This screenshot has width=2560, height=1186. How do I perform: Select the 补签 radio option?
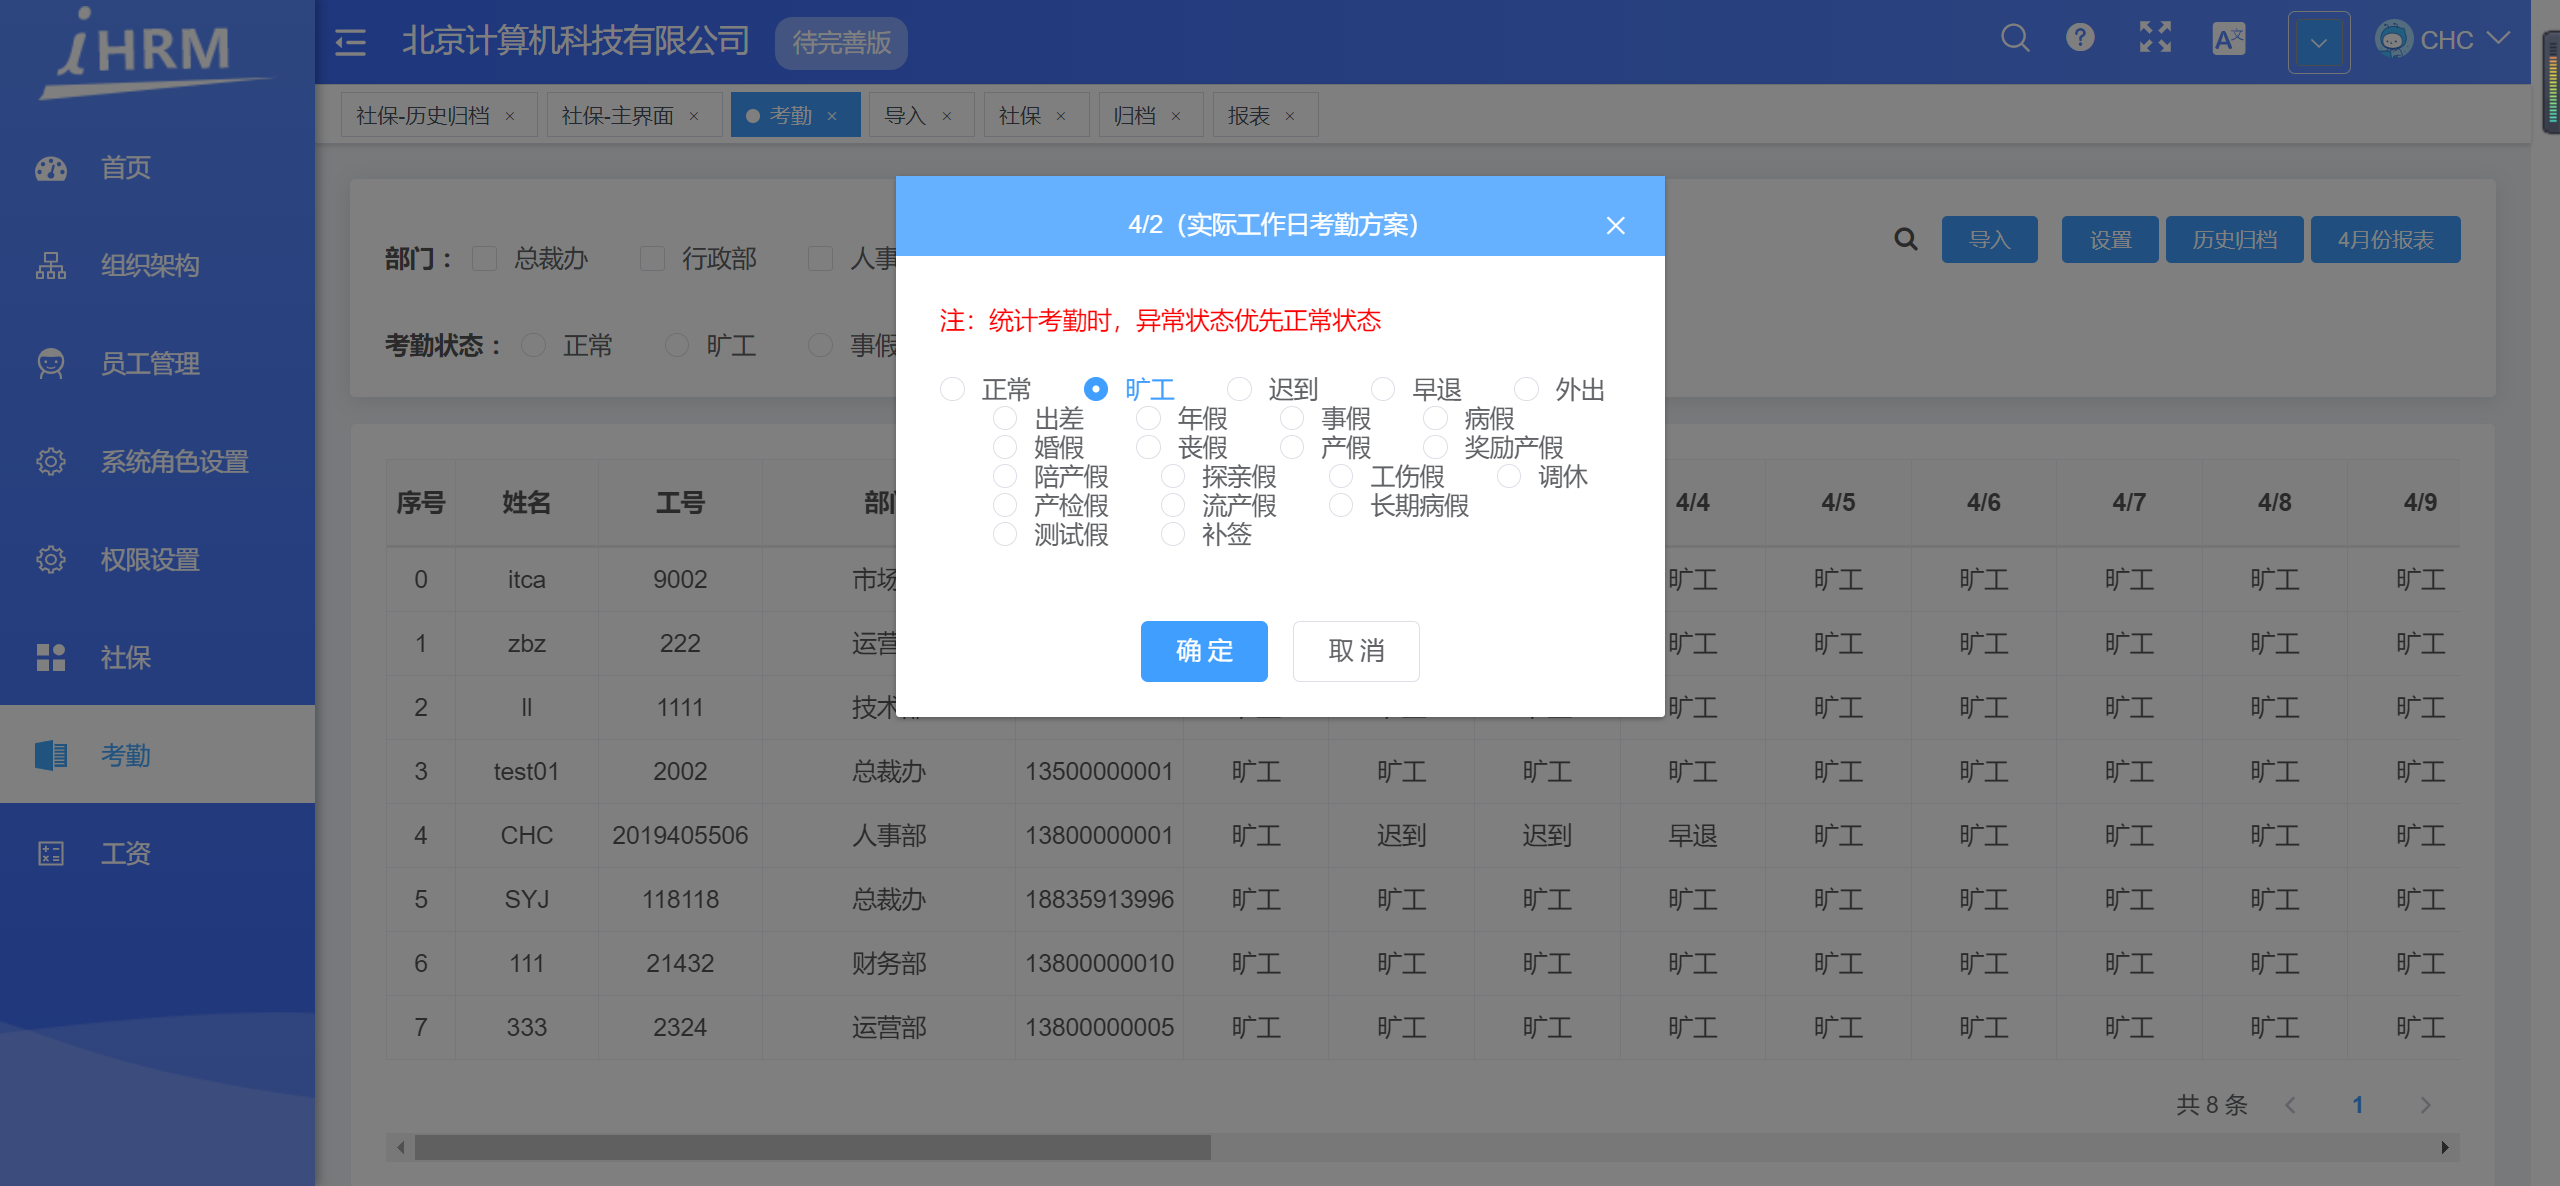(1173, 534)
